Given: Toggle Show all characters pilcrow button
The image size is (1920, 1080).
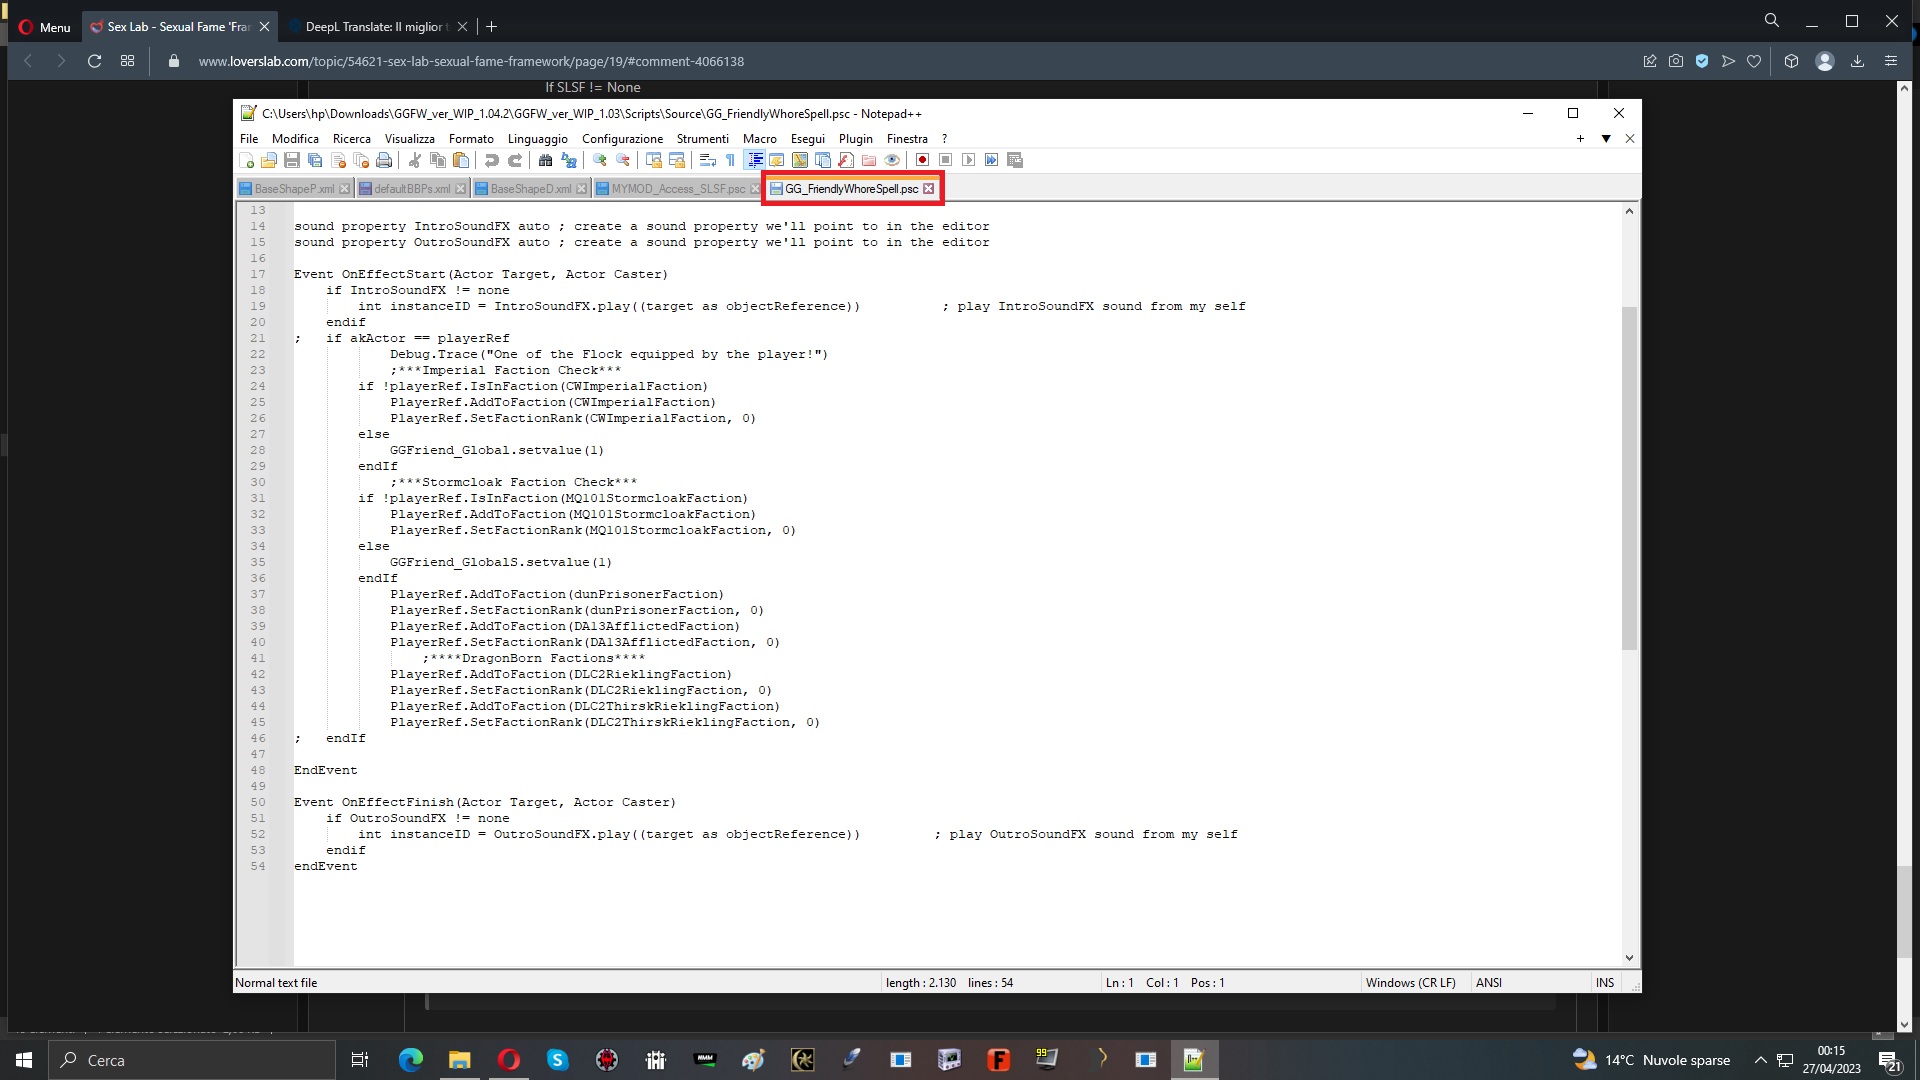Looking at the screenshot, I should click(730, 160).
